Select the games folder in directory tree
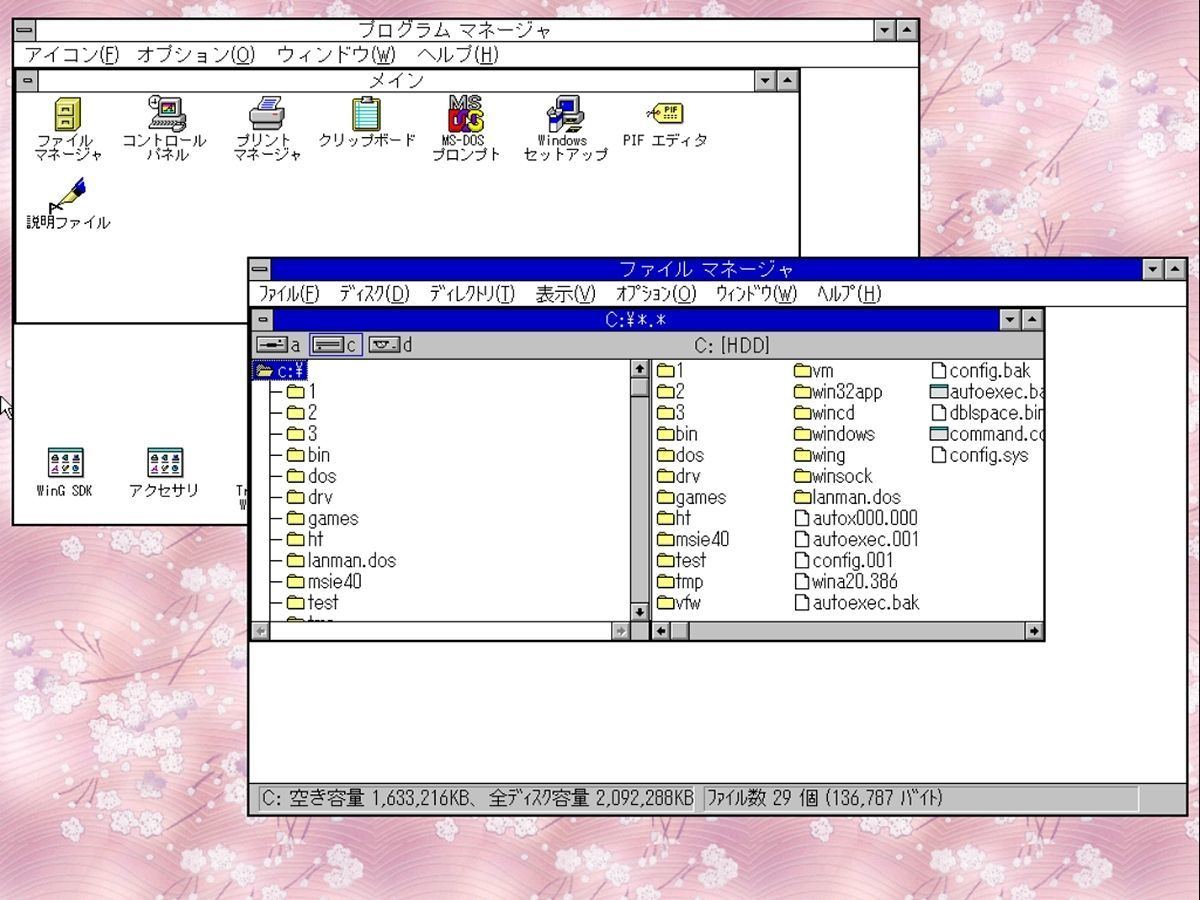This screenshot has height=900, width=1200. (322, 518)
